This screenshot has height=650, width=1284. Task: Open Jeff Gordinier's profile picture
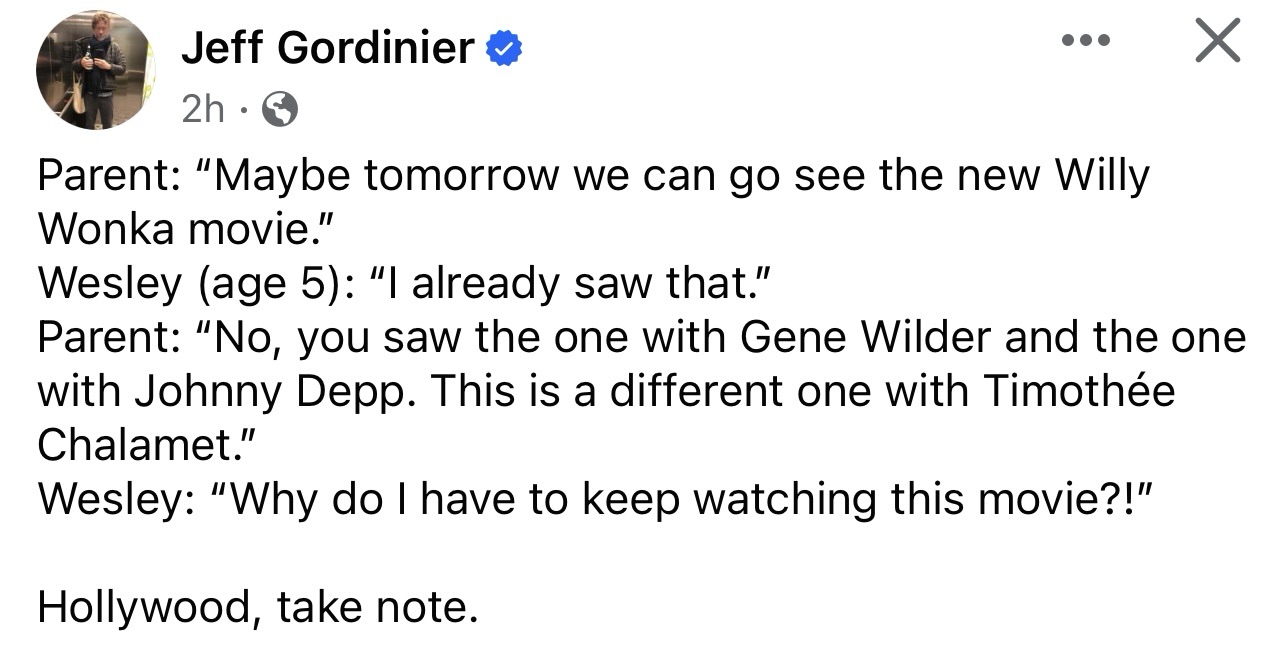point(95,70)
